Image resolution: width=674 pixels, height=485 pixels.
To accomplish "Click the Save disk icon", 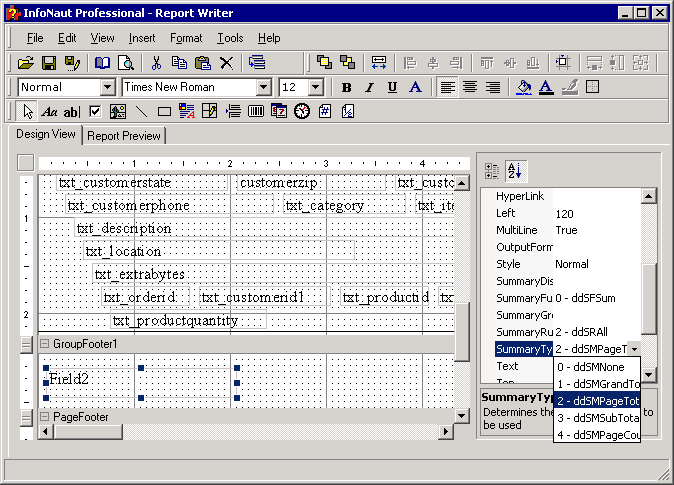I will click(49, 63).
